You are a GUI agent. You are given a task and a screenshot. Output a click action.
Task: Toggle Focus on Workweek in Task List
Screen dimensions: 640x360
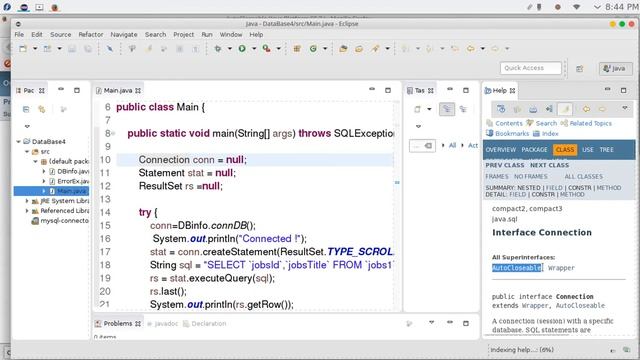click(x=463, y=109)
